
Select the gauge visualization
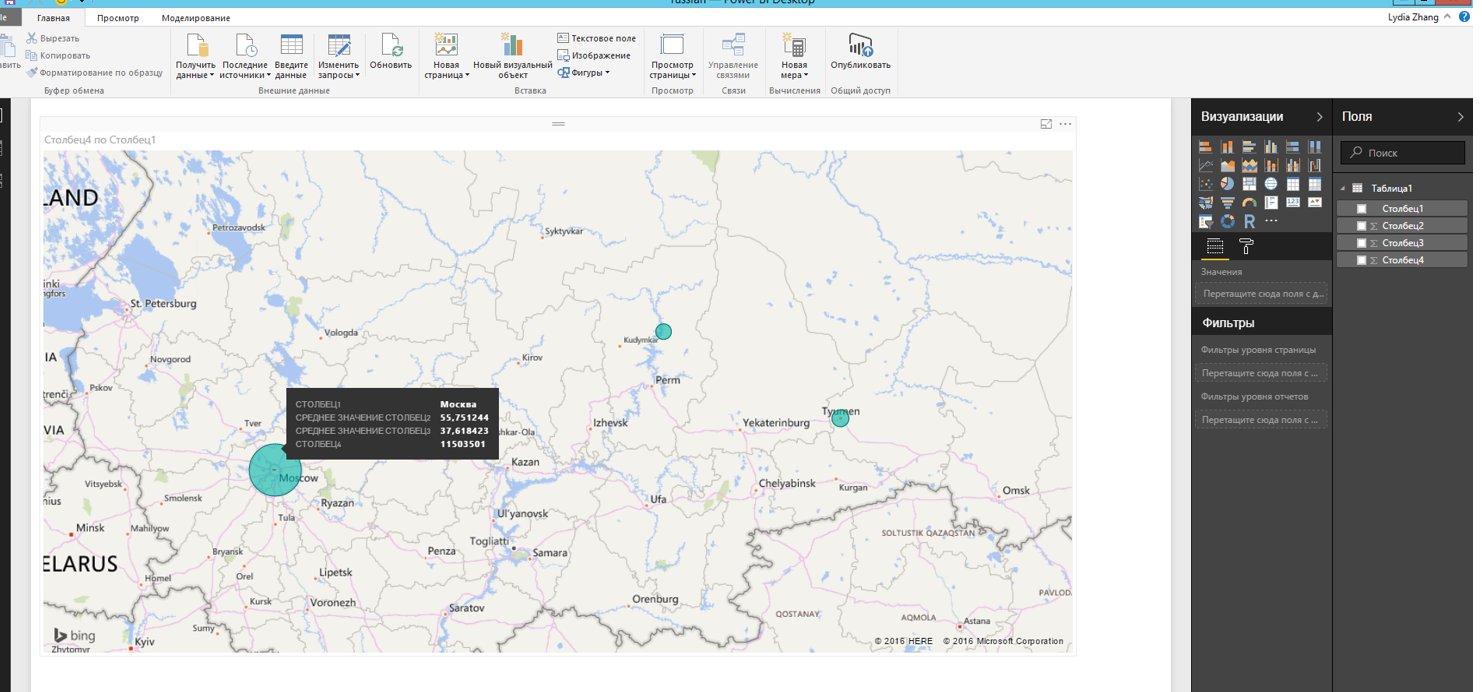(x=1249, y=202)
